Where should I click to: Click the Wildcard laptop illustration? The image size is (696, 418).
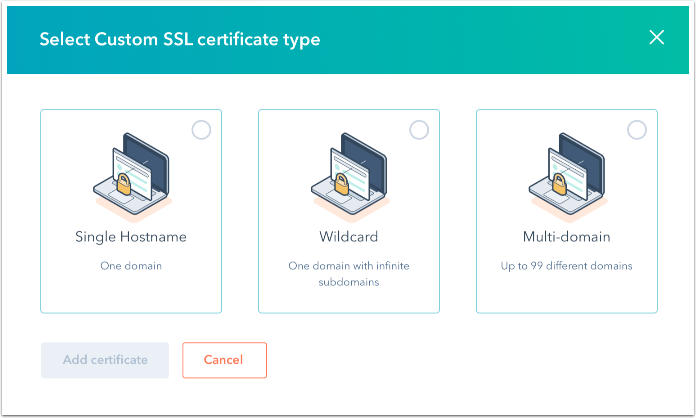point(349,175)
